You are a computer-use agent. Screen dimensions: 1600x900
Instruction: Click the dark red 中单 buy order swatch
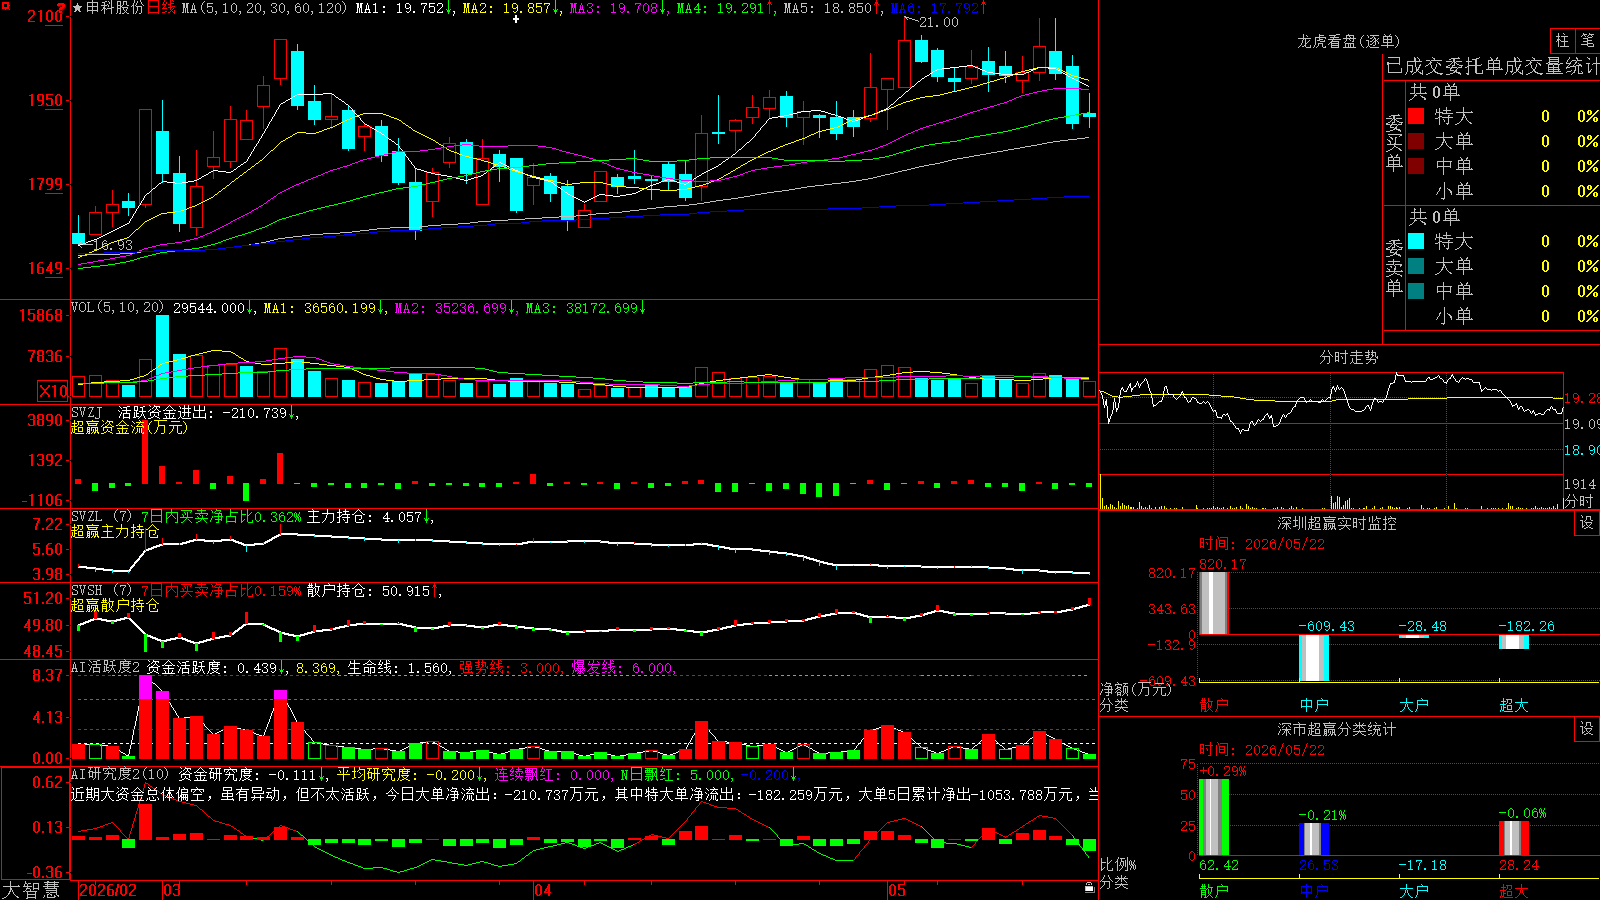pos(1416,166)
